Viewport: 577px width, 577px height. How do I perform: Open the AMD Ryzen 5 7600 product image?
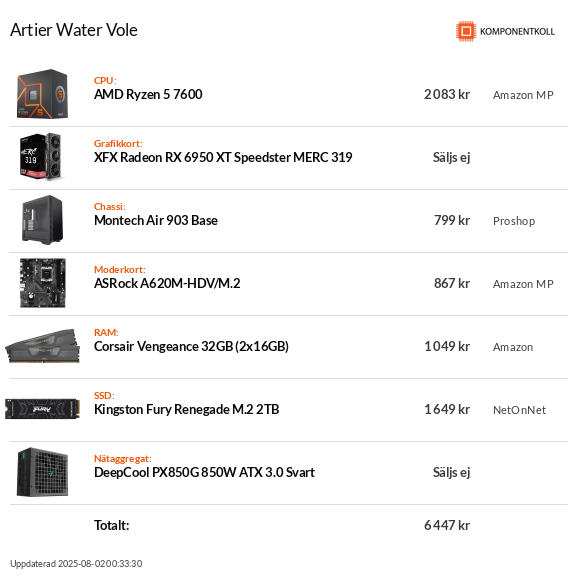click(42, 94)
